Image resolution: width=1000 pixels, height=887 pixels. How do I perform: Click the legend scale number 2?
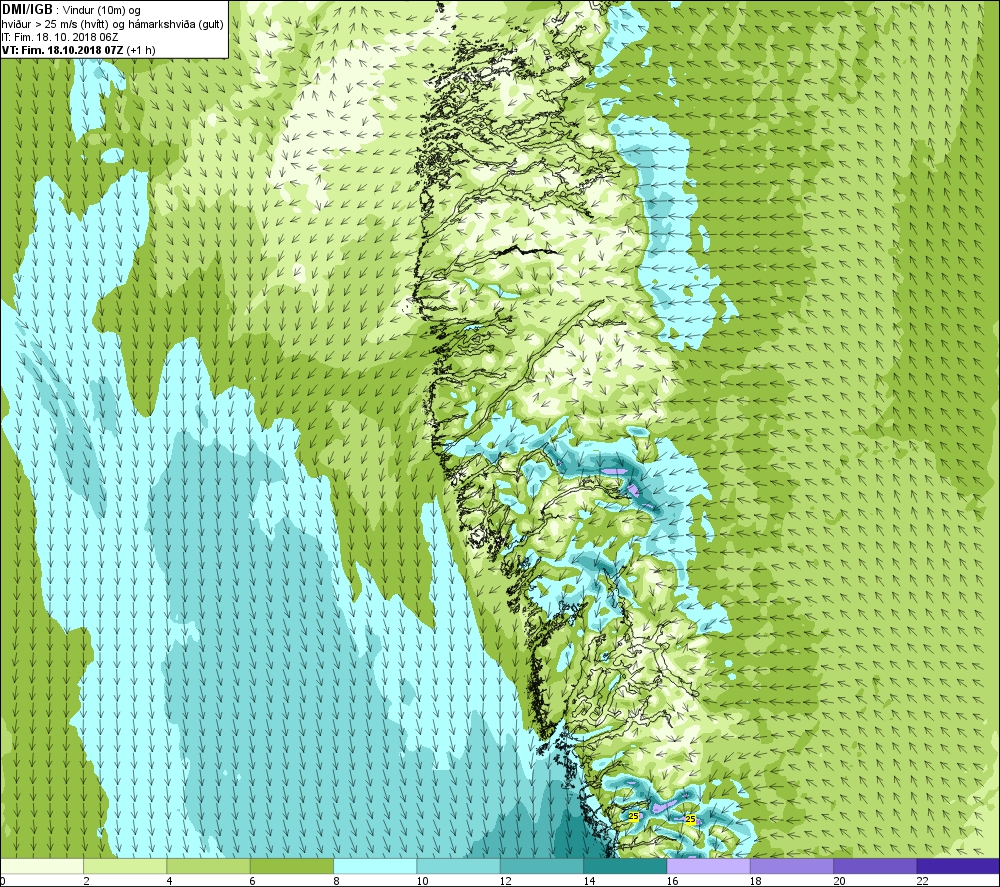tap(86, 881)
